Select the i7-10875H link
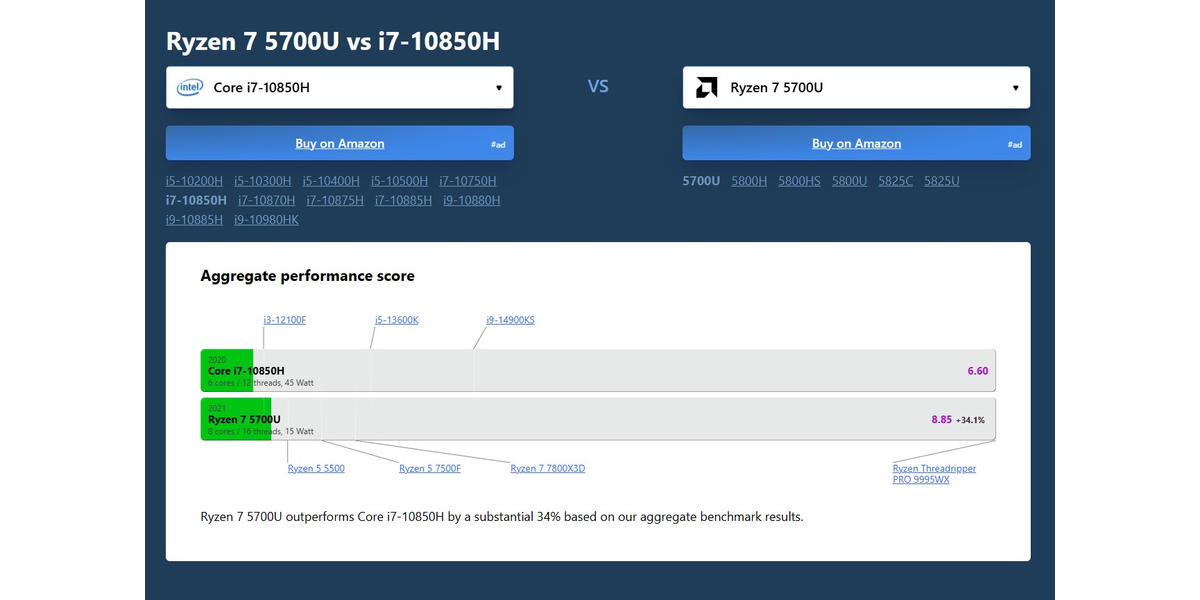 pyautogui.click(x=335, y=200)
